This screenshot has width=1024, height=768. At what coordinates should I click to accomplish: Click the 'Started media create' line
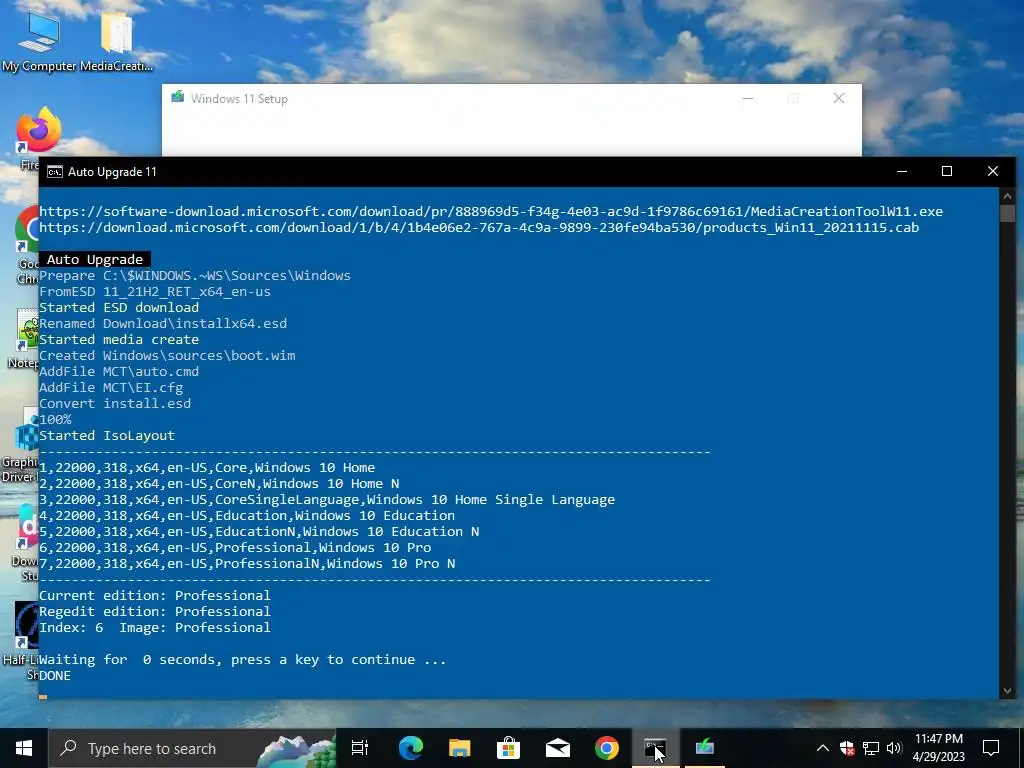tap(119, 340)
